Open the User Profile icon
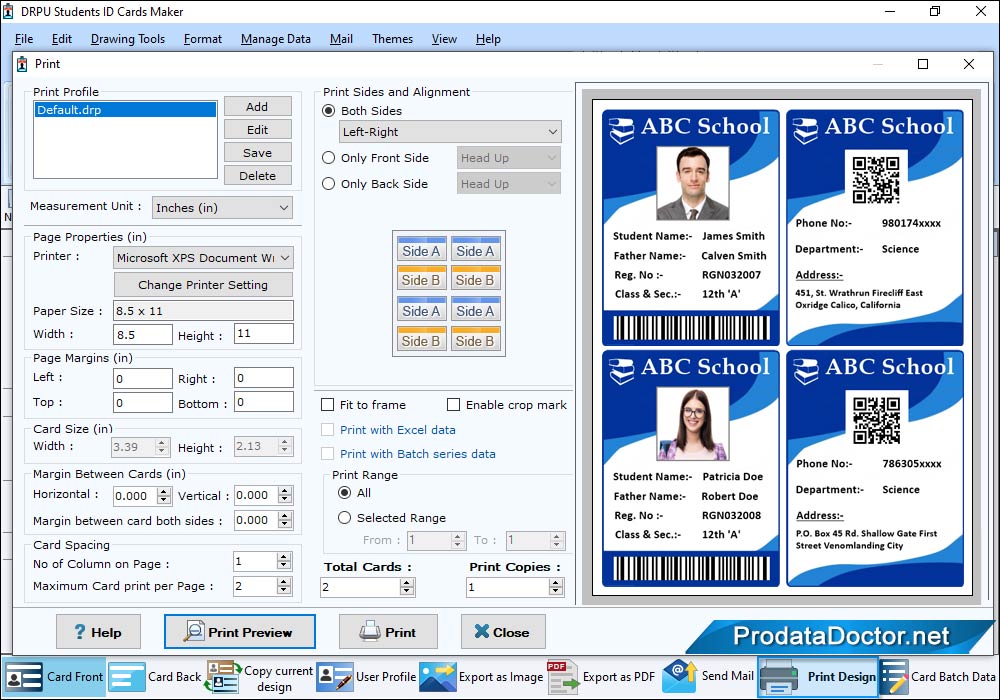 [x=334, y=677]
